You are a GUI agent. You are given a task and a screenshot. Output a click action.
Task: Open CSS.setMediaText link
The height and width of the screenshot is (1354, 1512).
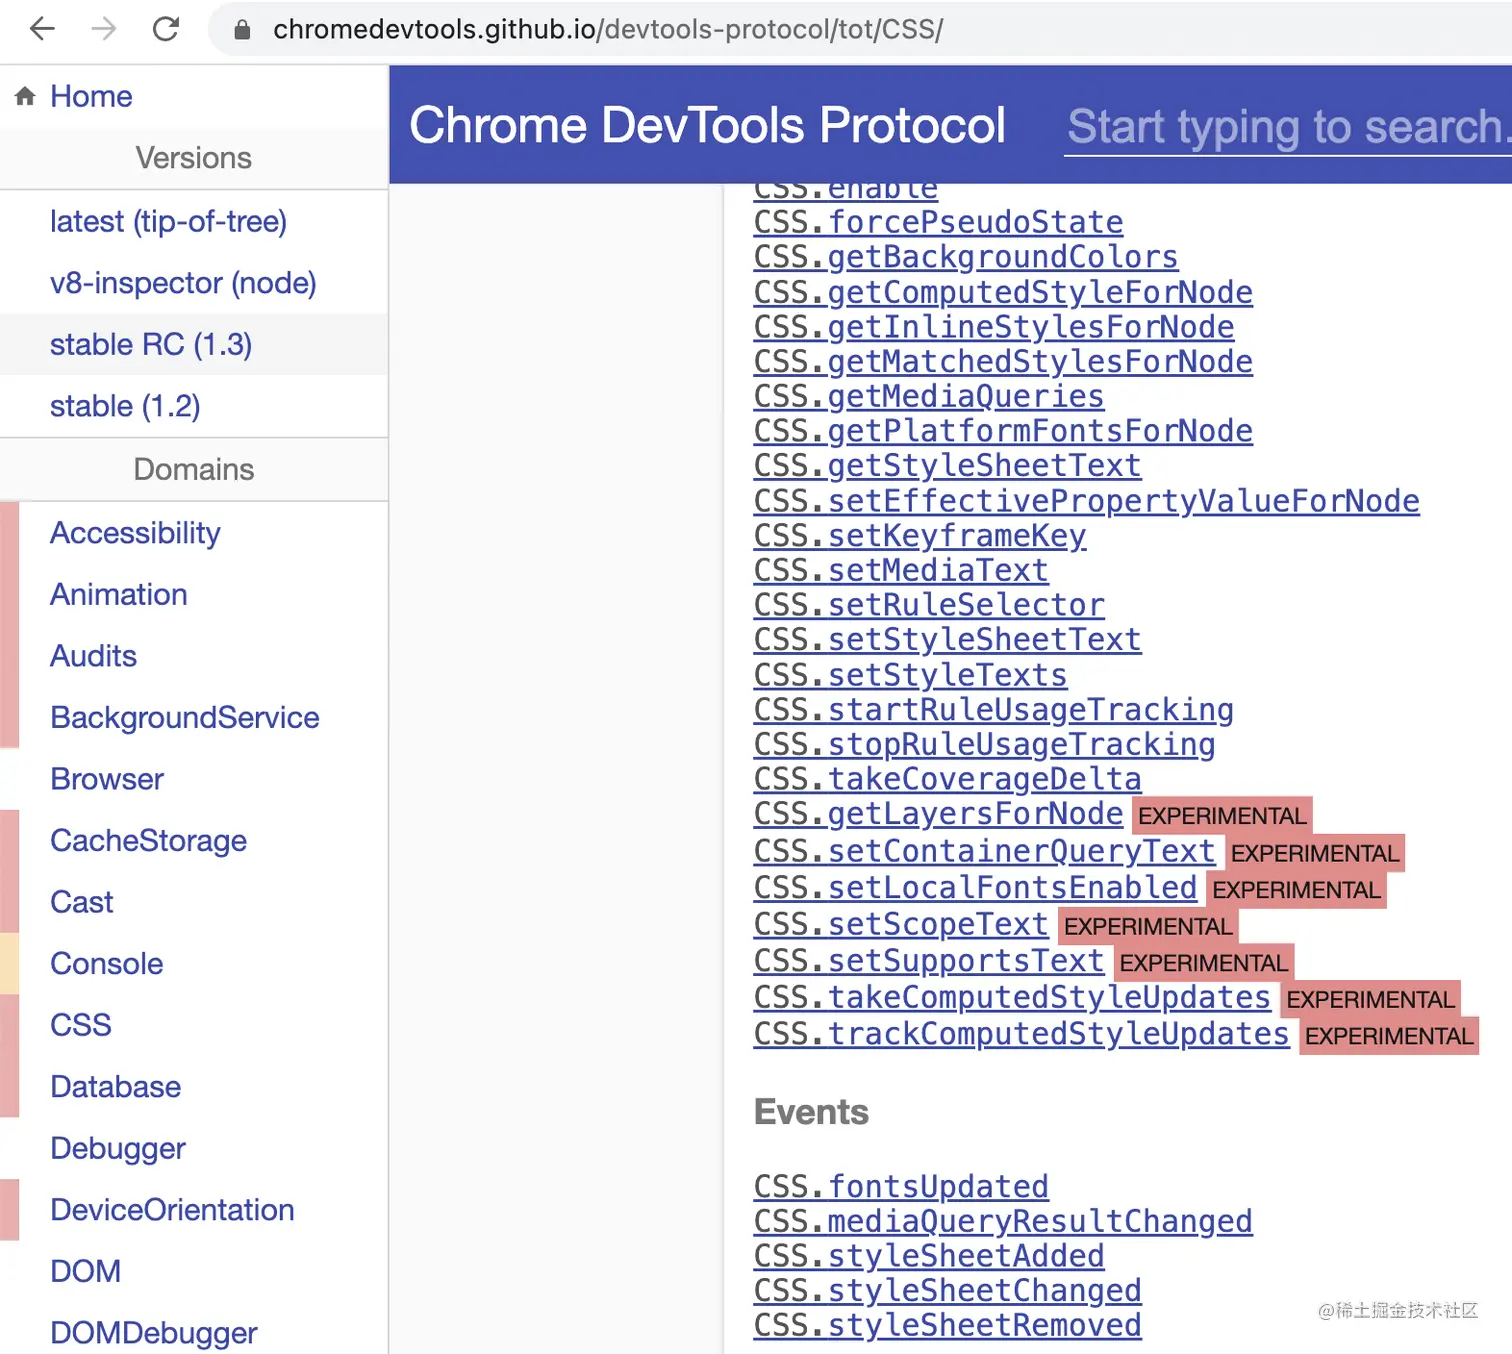(x=901, y=570)
